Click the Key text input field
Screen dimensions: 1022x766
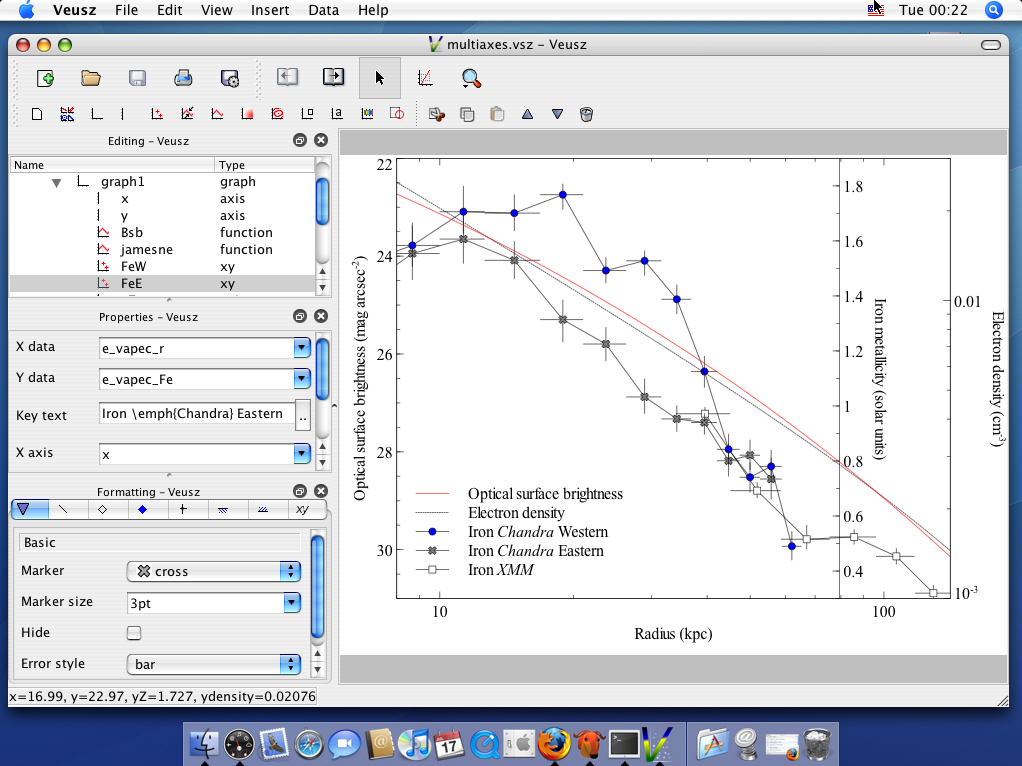point(196,414)
